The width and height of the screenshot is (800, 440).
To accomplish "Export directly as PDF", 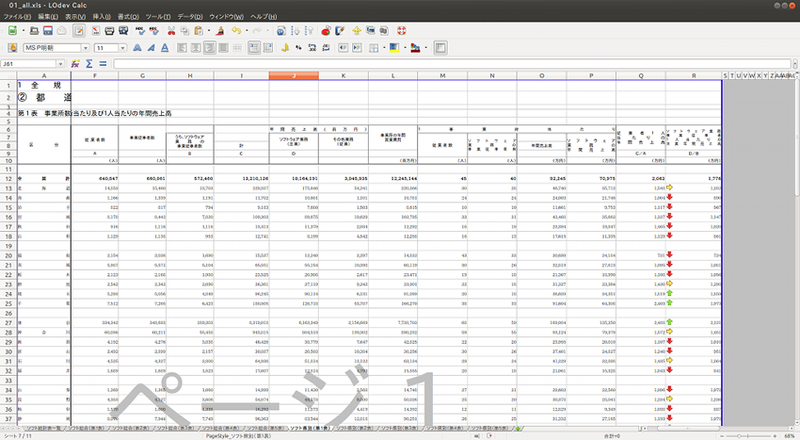I will tap(96, 31).
